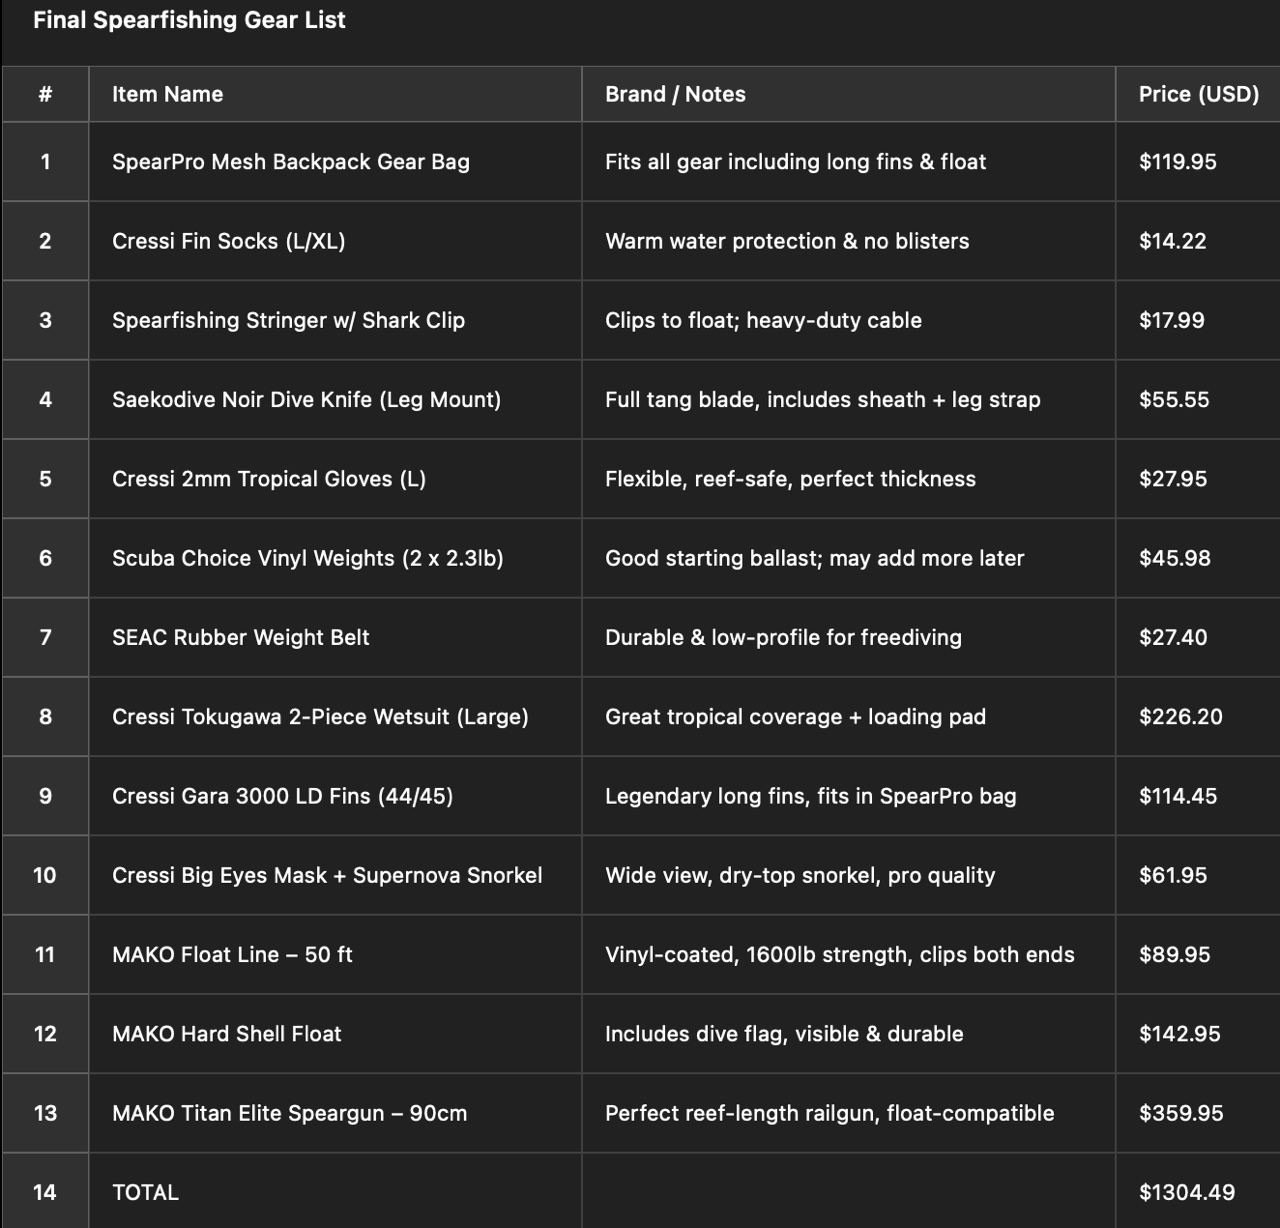Click the price '$89.95'
Screen dimensions: 1280x1228
pyautogui.click(x=1175, y=955)
